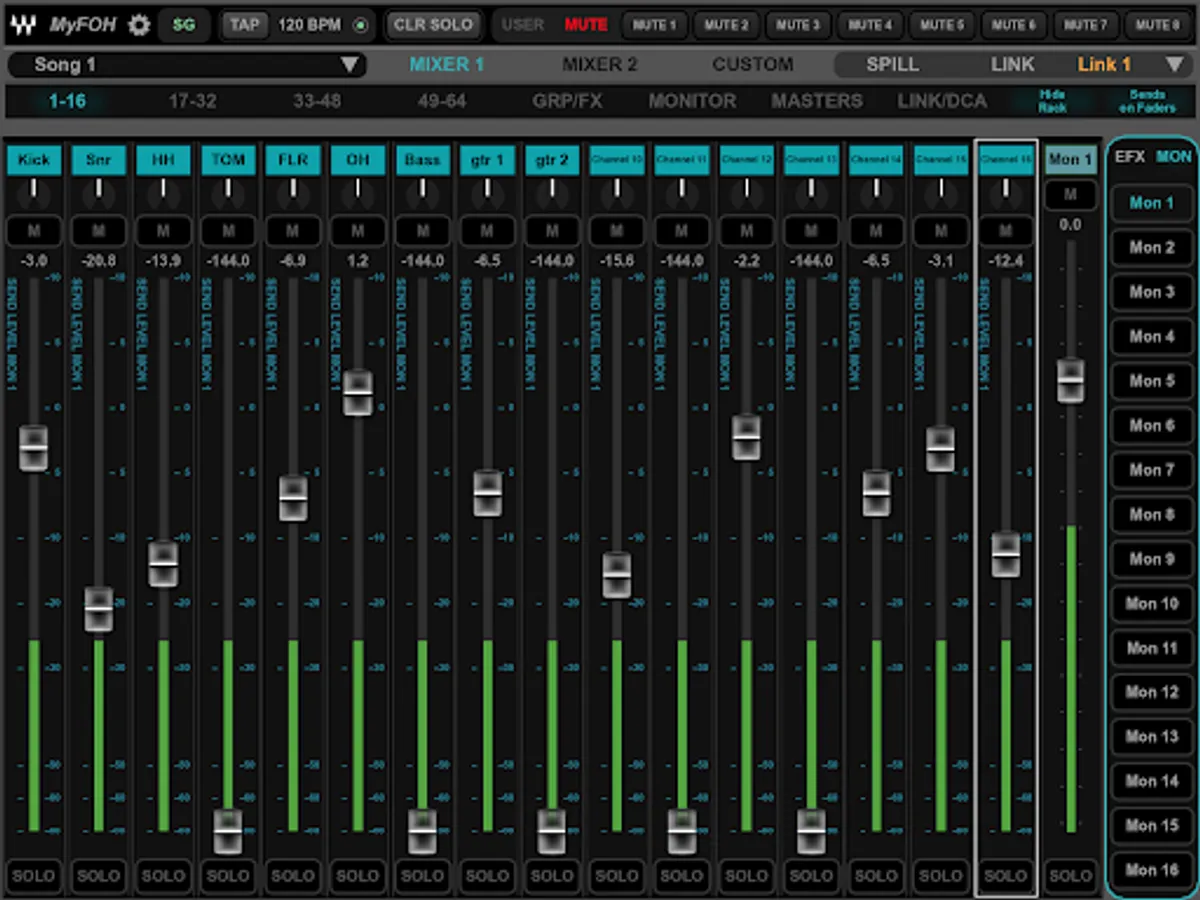Click the OH channel fader handle
The height and width of the screenshot is (900, 1200).
click(x=357, y=393)
